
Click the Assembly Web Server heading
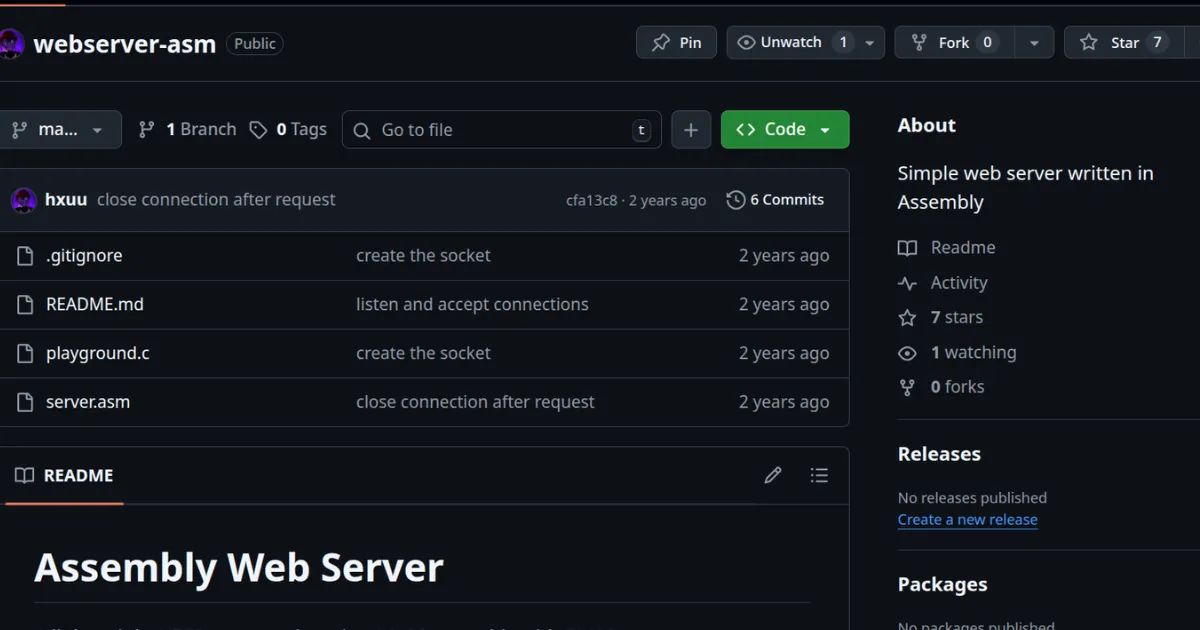(239, 568)
